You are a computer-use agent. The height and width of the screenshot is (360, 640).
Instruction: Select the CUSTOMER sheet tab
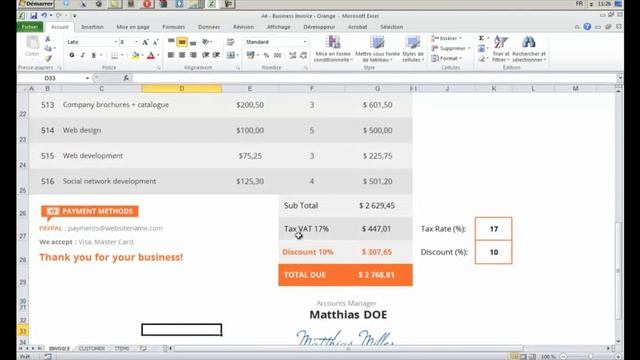coord(91,349)
